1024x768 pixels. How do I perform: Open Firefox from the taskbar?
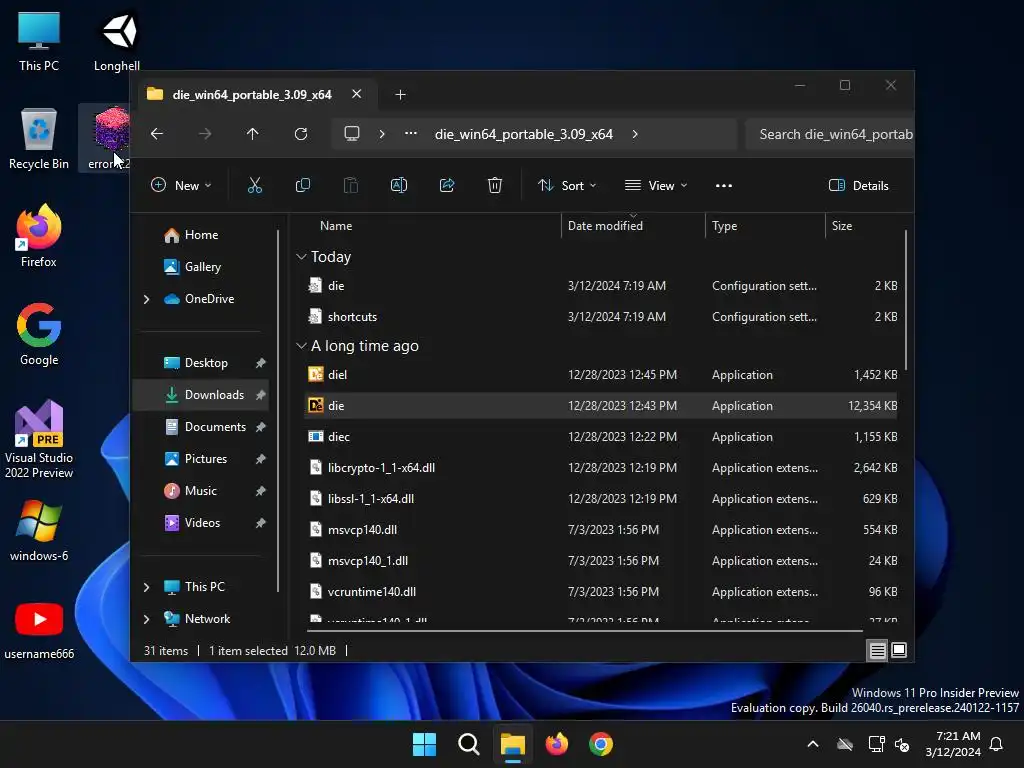tap(556, 744)
